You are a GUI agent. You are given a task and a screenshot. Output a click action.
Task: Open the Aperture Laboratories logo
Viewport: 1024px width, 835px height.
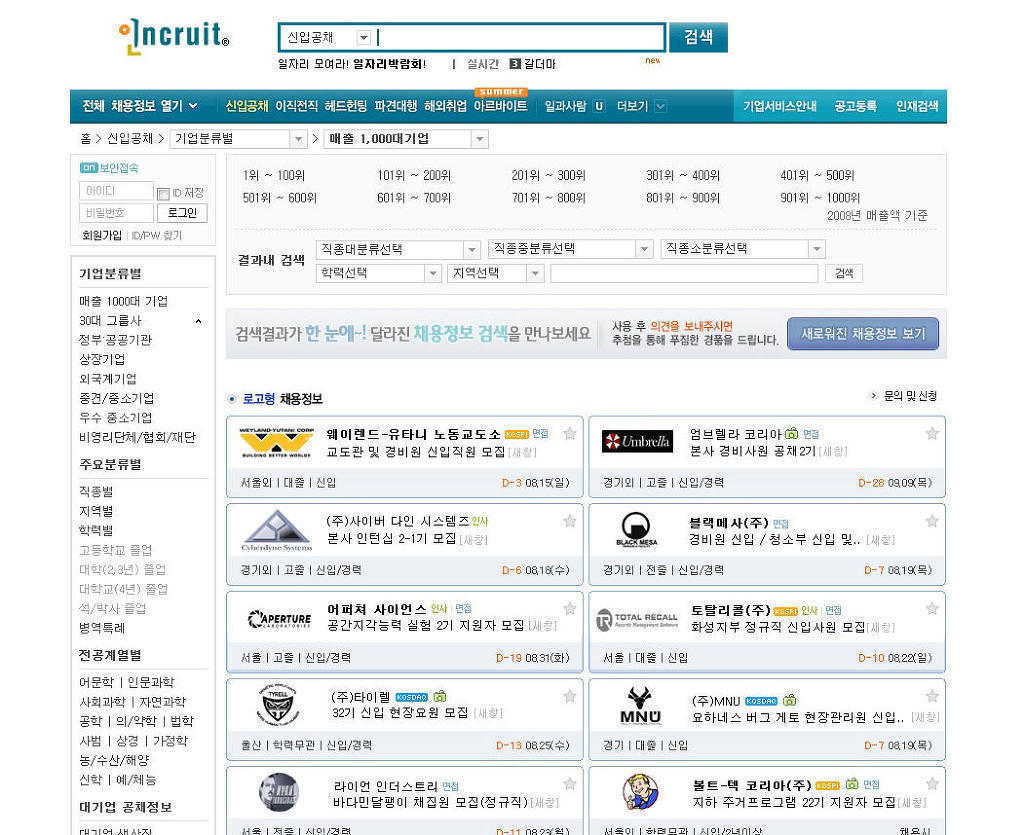[x=280, y=618]
